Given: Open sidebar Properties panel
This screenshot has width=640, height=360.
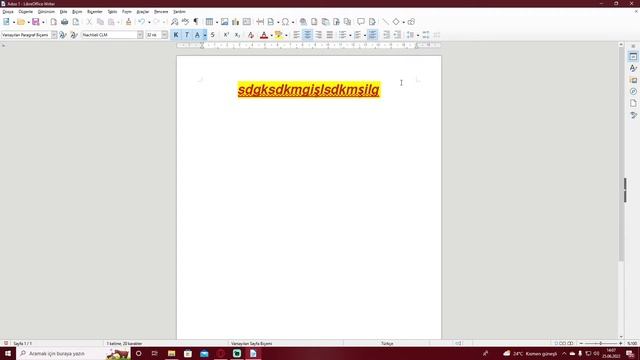Looking at the screenshot, I should point(633,57).
